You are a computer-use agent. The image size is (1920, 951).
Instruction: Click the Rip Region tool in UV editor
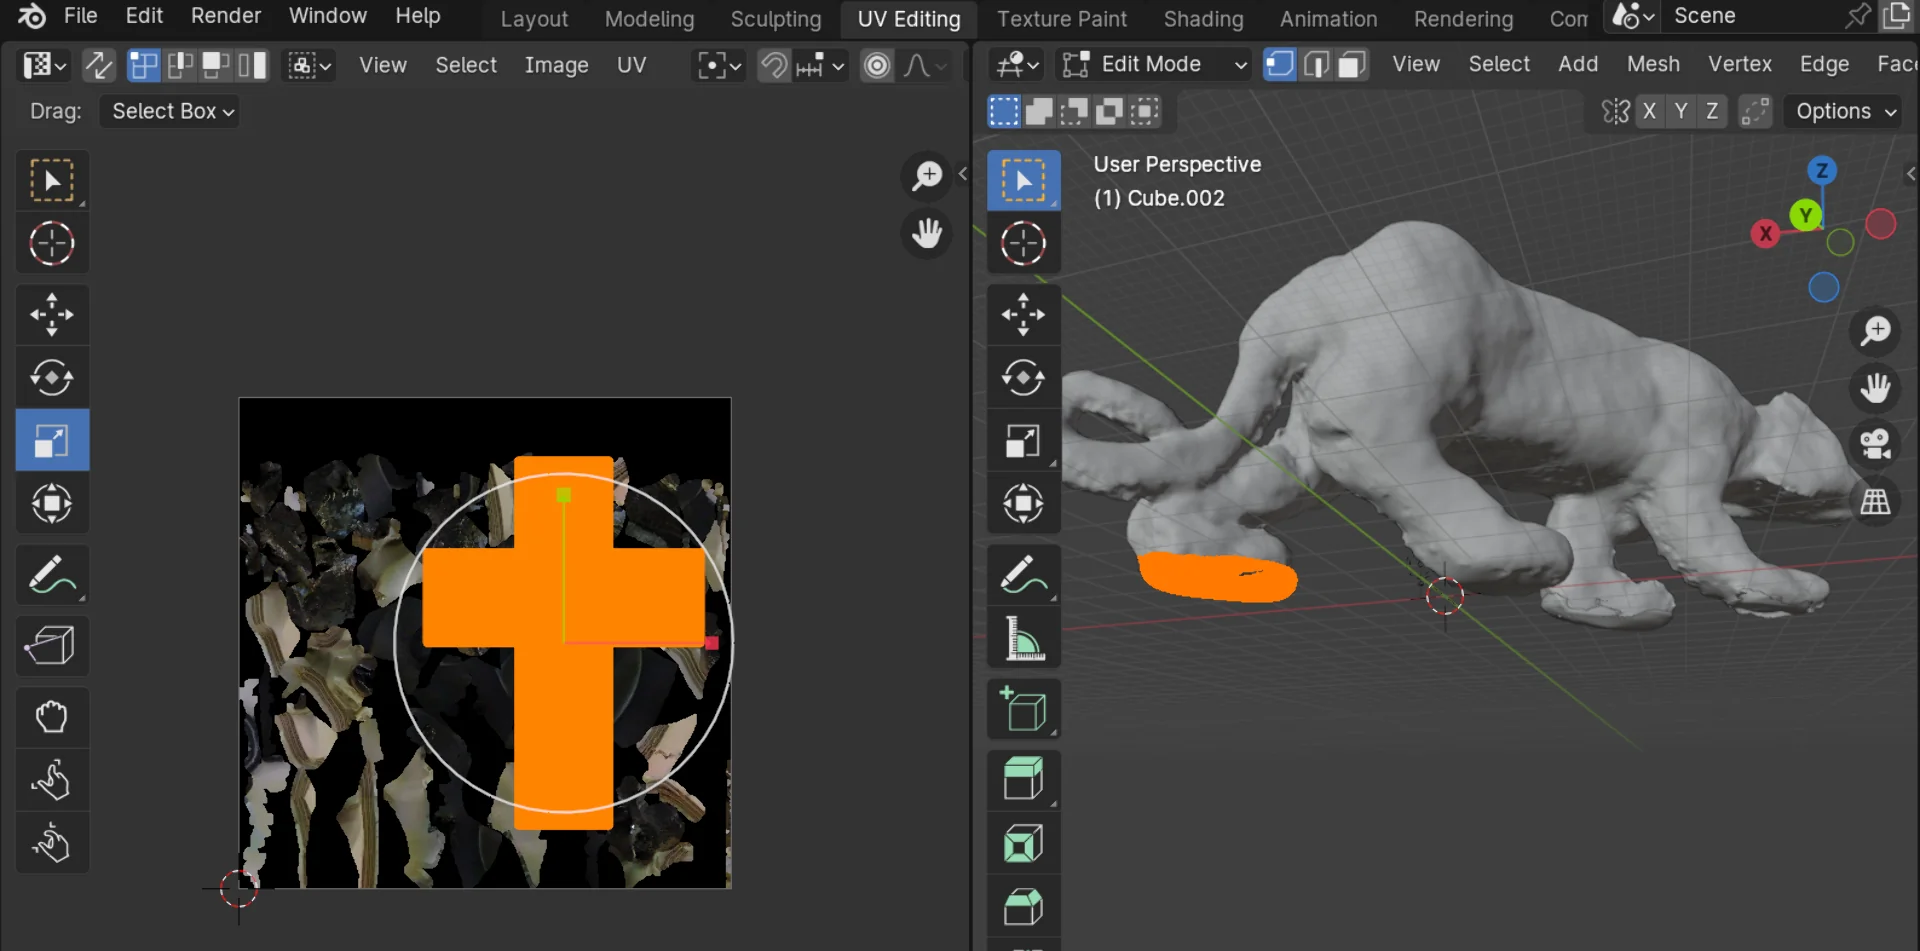coord(52,645)
